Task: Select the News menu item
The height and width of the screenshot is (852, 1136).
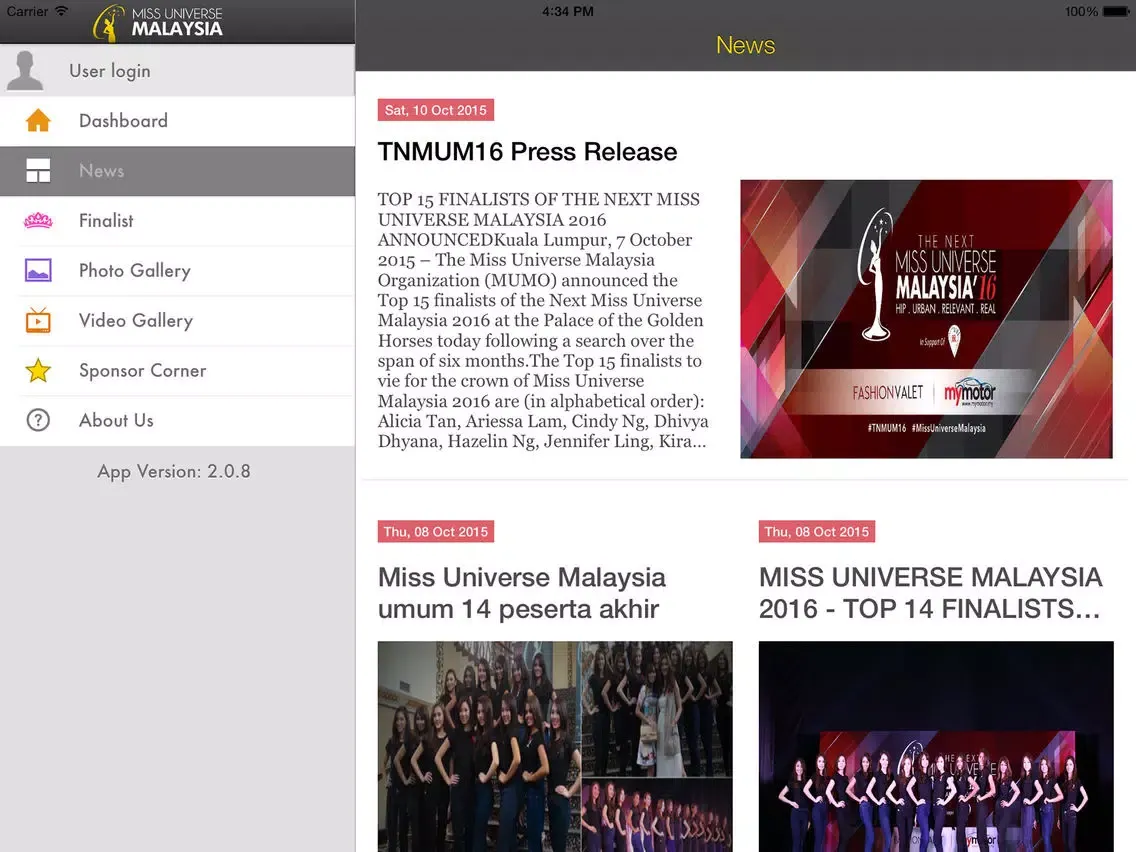Action: pos(178,171)
